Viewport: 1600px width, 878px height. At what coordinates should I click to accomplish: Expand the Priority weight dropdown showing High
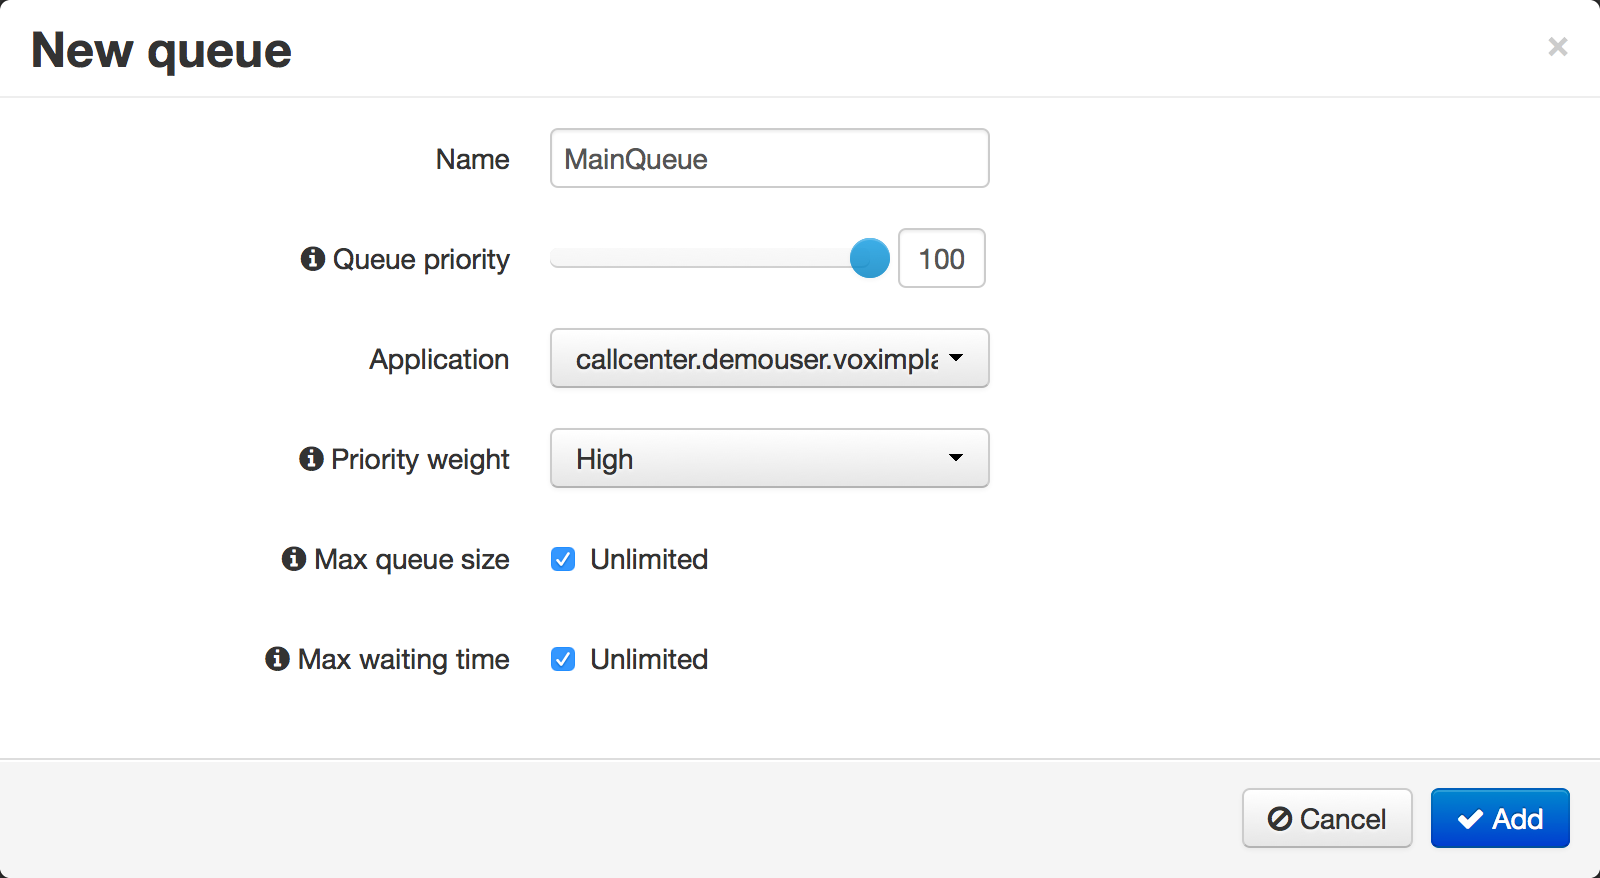[x=769, y=459]
